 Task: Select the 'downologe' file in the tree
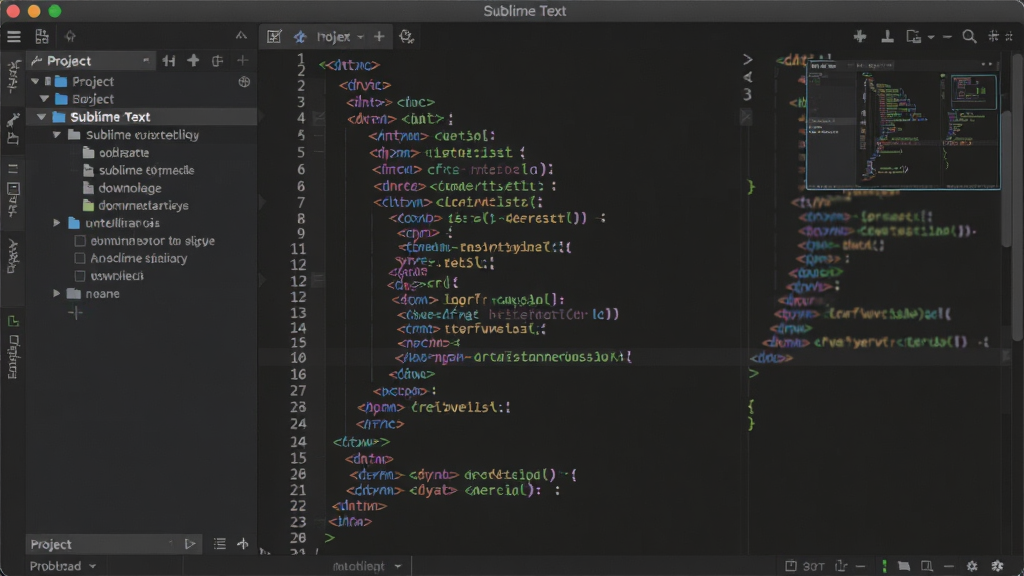coord(130,188)
